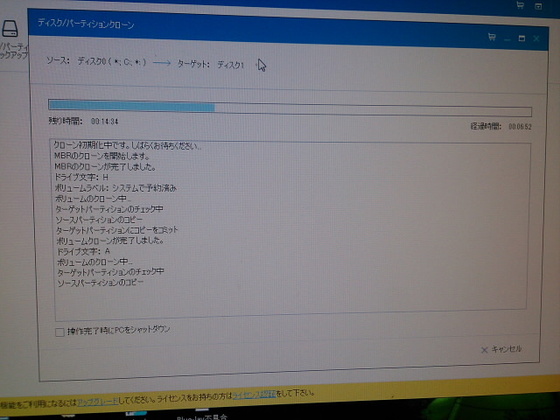
Task: Select log line ボリュームクローンが完了しました。
Action: tap(110, 241)
